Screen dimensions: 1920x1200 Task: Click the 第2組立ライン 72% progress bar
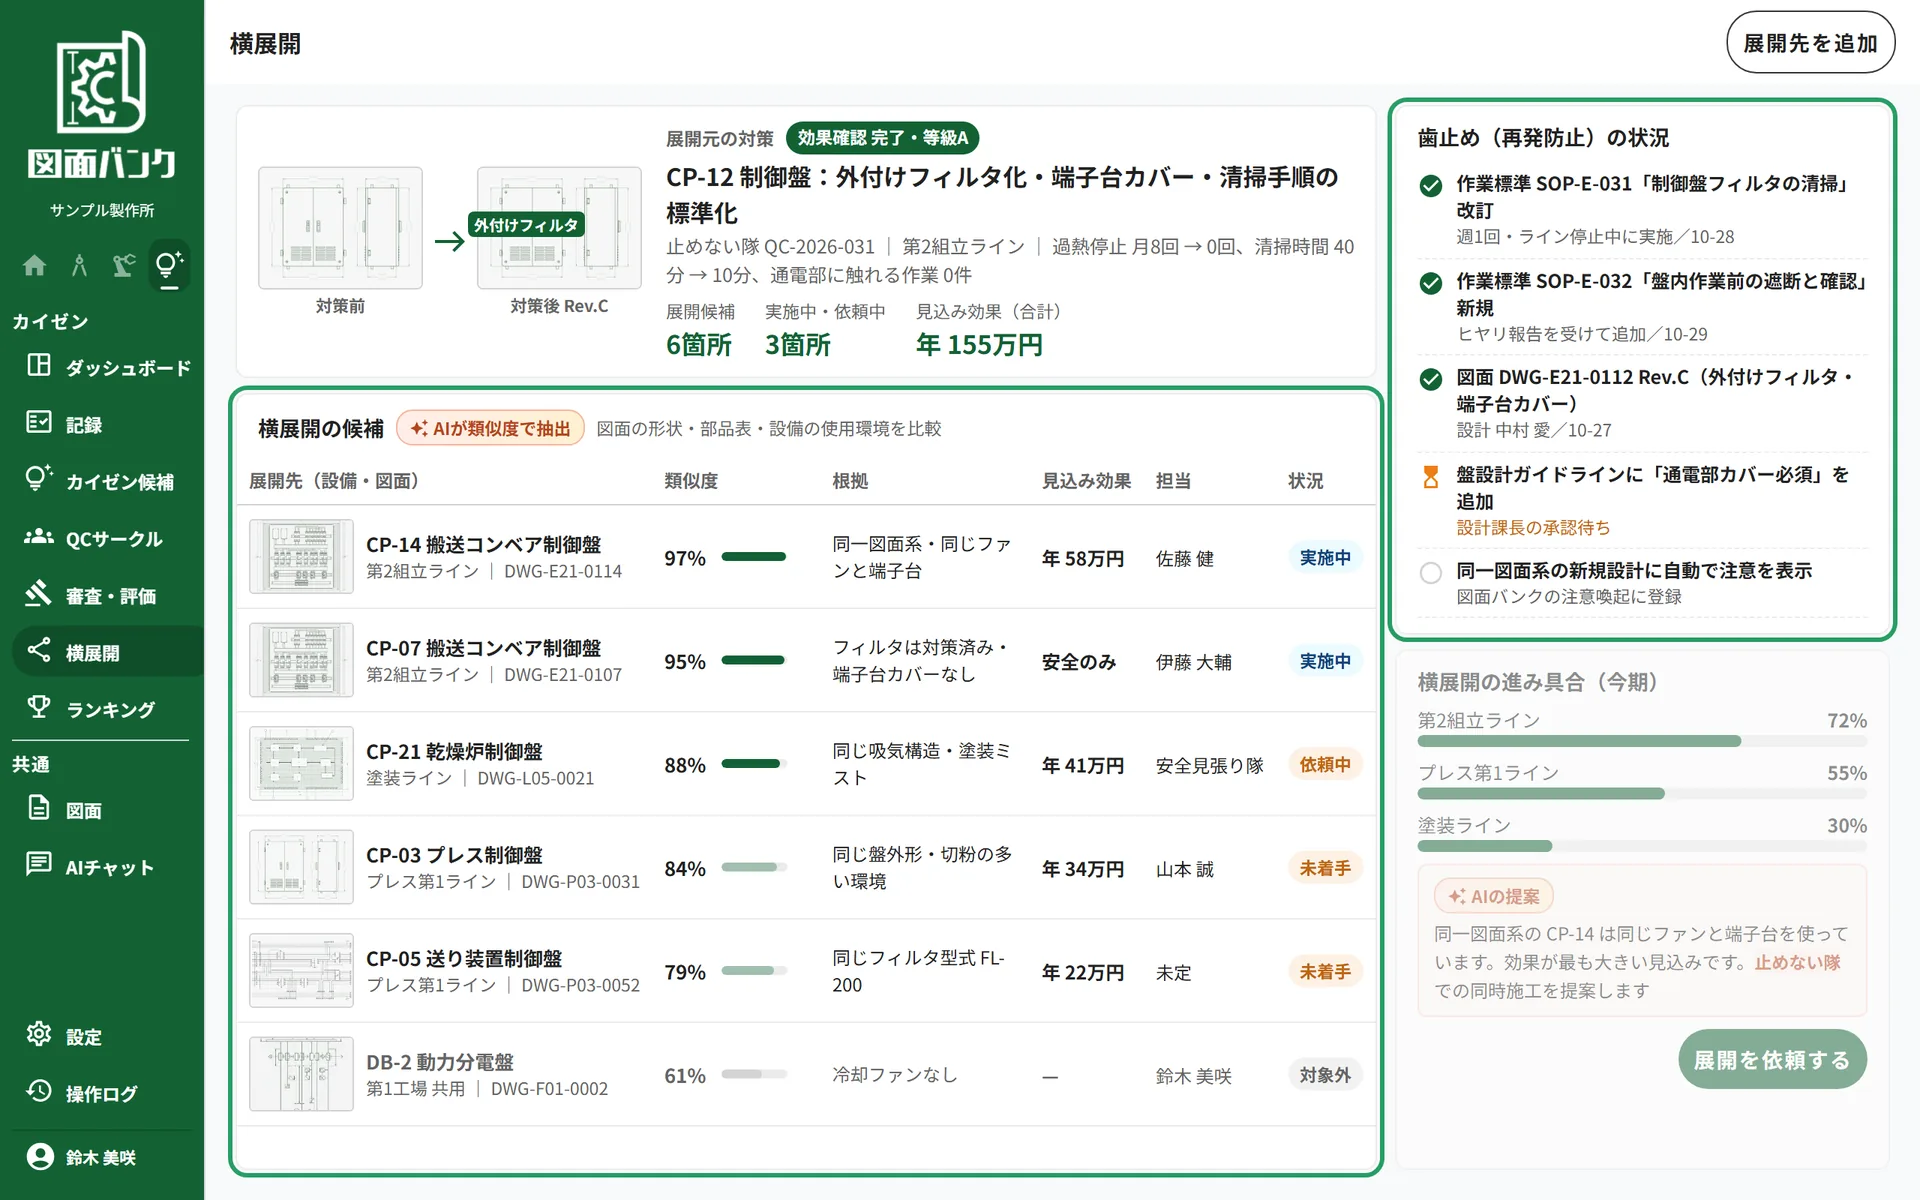coord(1642,742)
